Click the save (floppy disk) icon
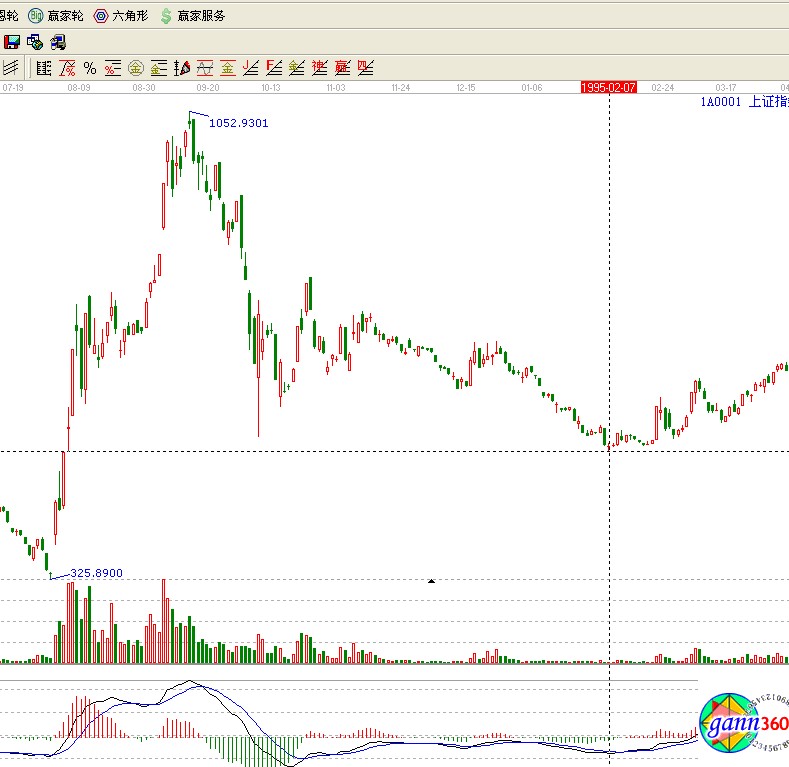The height and width of the screenshot is (767, 789). (12, 42)
